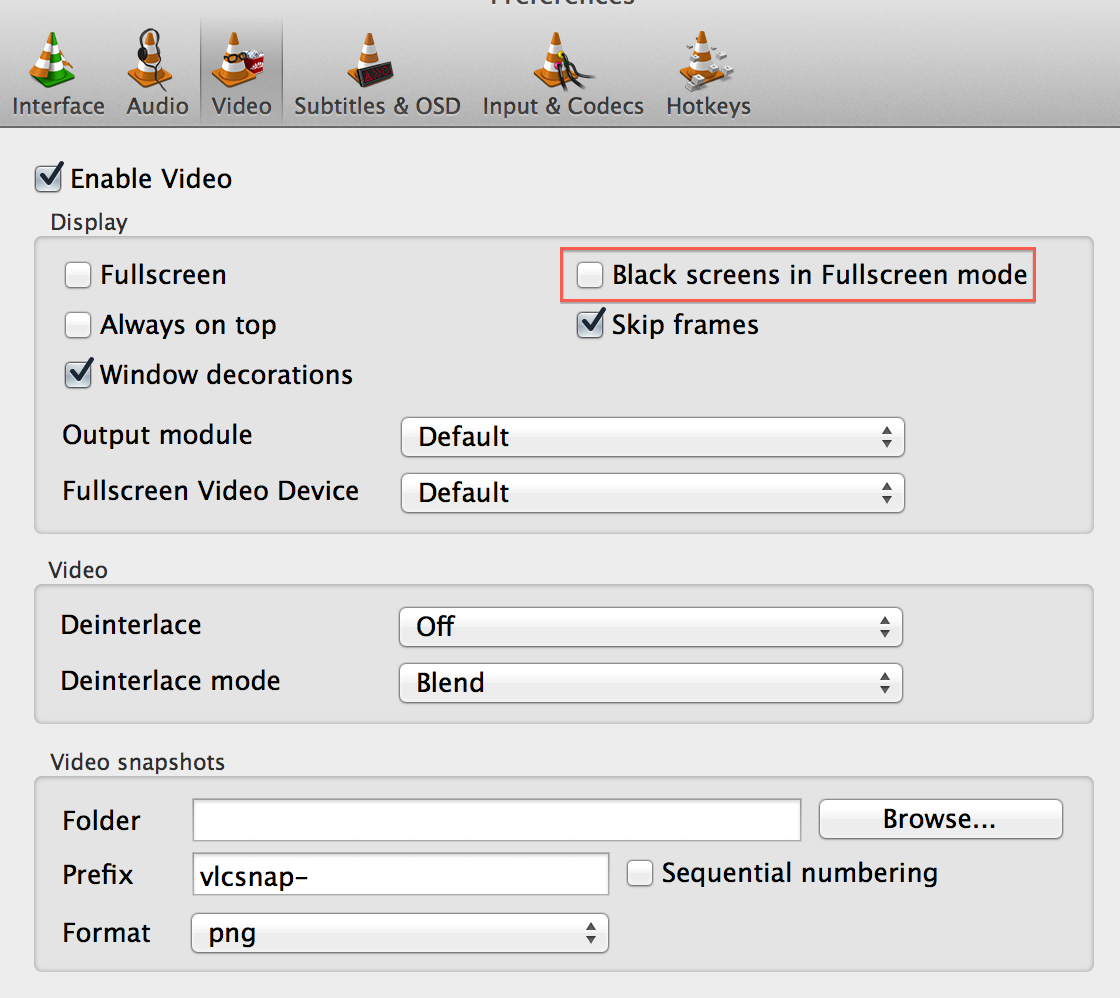Select the Video preferences cone icon
Viewport: 1120px width, 998px height.
(x=237, y=60)
